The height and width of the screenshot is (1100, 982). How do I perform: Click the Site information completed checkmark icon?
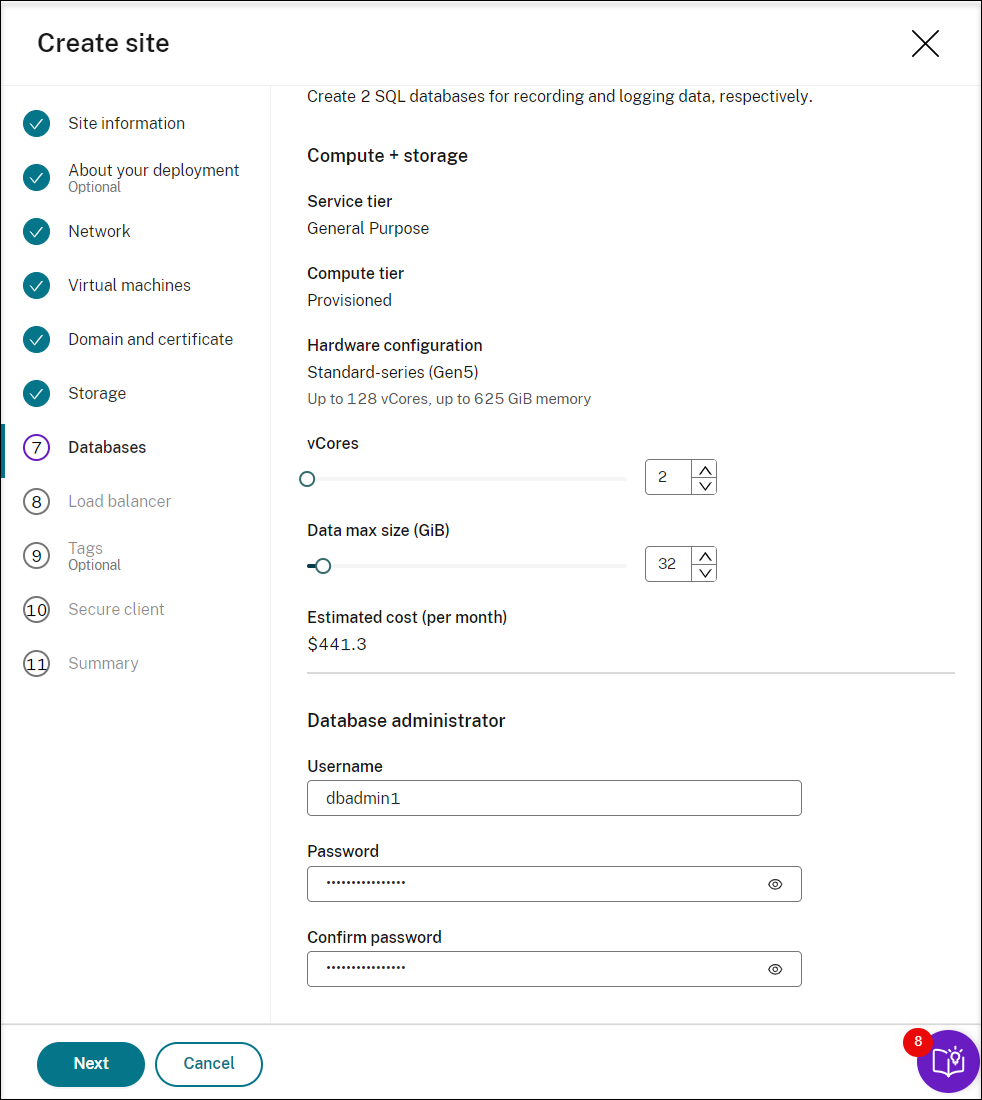coord(36,123)
